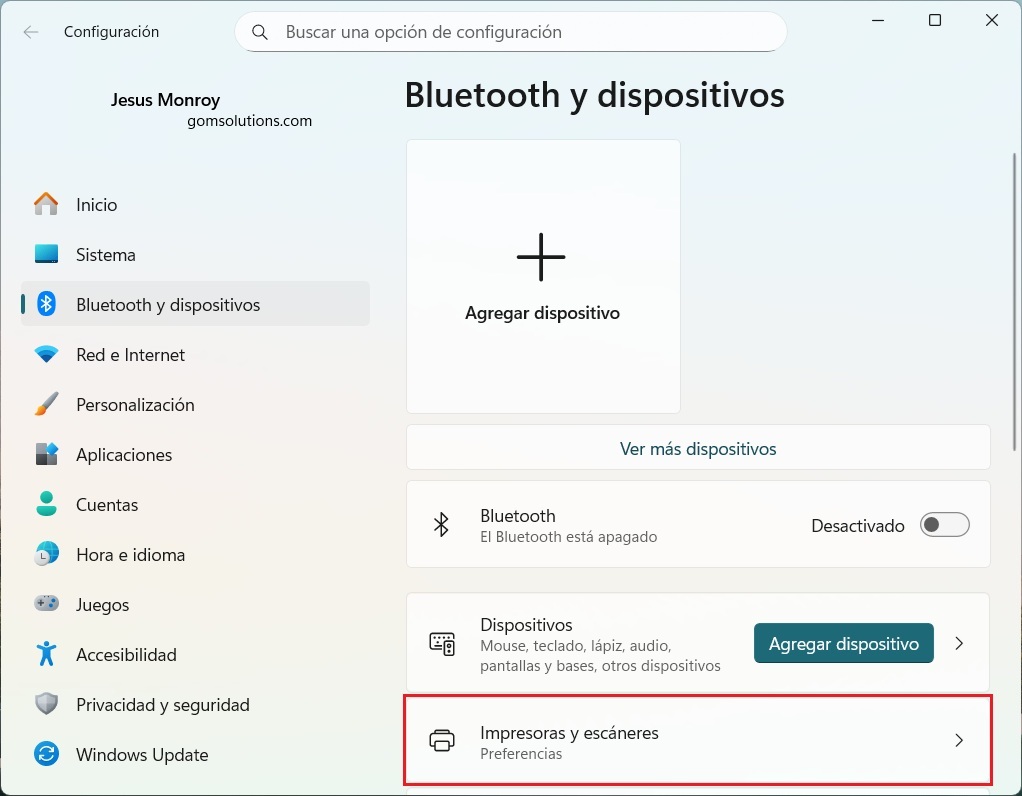
Task: Expand the Dispositivos row chevron
Action: pyautogui.click(x=959, y=643)
